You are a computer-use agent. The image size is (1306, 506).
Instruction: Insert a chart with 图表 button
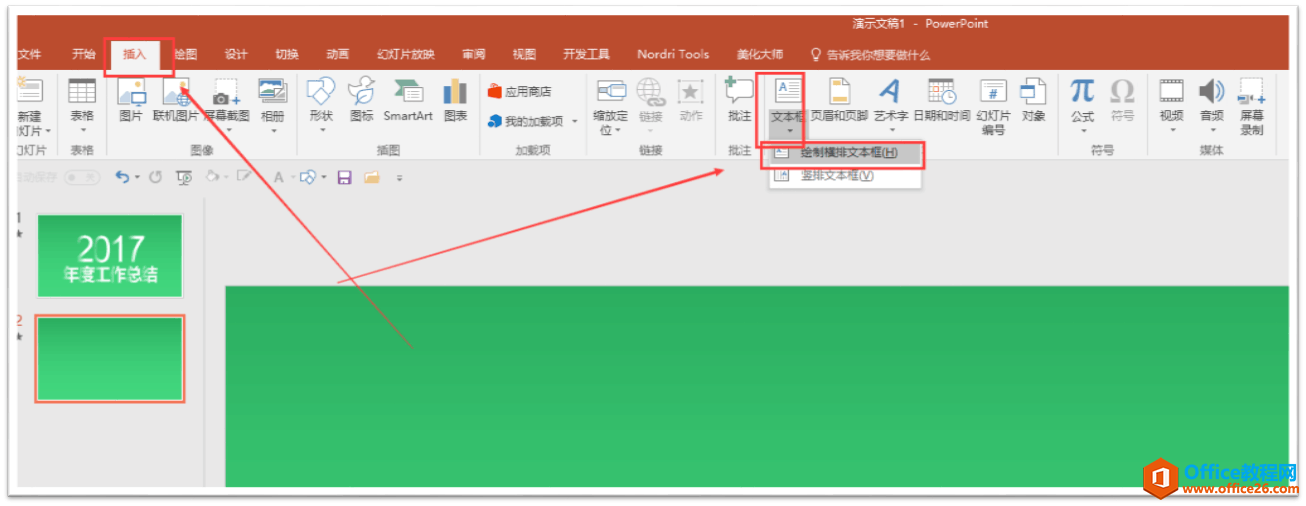pos(456,99)
